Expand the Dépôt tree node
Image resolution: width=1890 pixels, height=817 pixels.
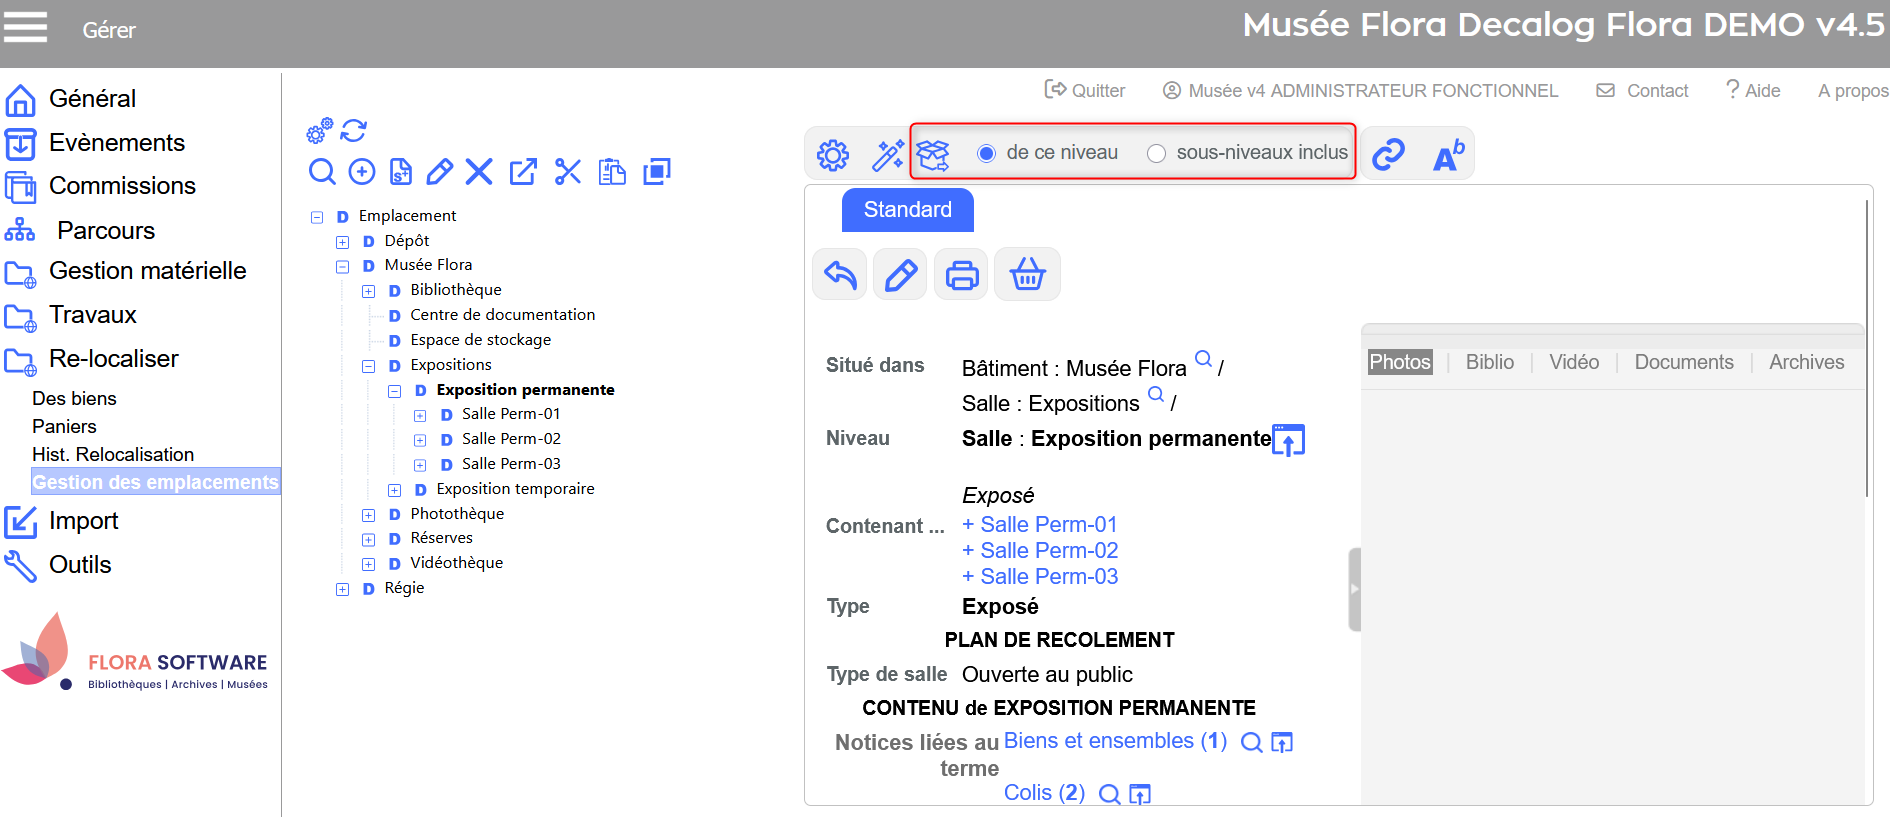coord(343,242)
